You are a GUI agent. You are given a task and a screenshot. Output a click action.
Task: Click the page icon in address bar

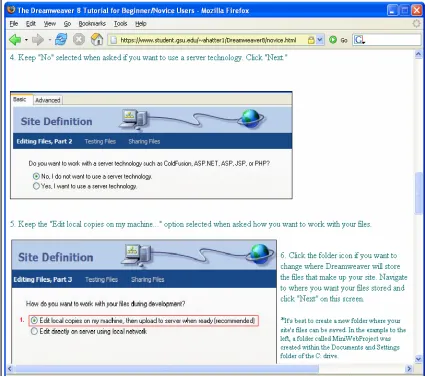pyautogui.click(x=113, y=40)
